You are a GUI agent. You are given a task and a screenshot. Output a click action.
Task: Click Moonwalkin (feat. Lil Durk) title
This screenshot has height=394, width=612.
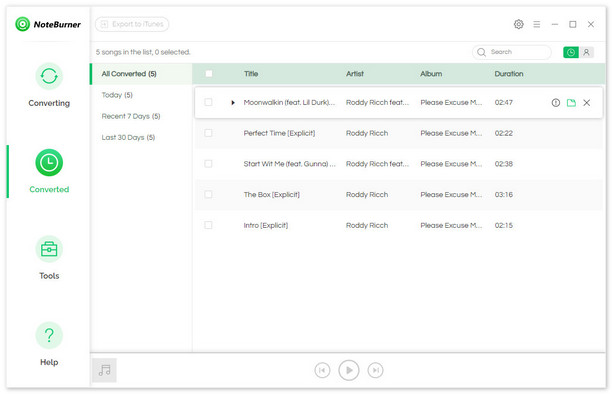[x=289, y=103]
